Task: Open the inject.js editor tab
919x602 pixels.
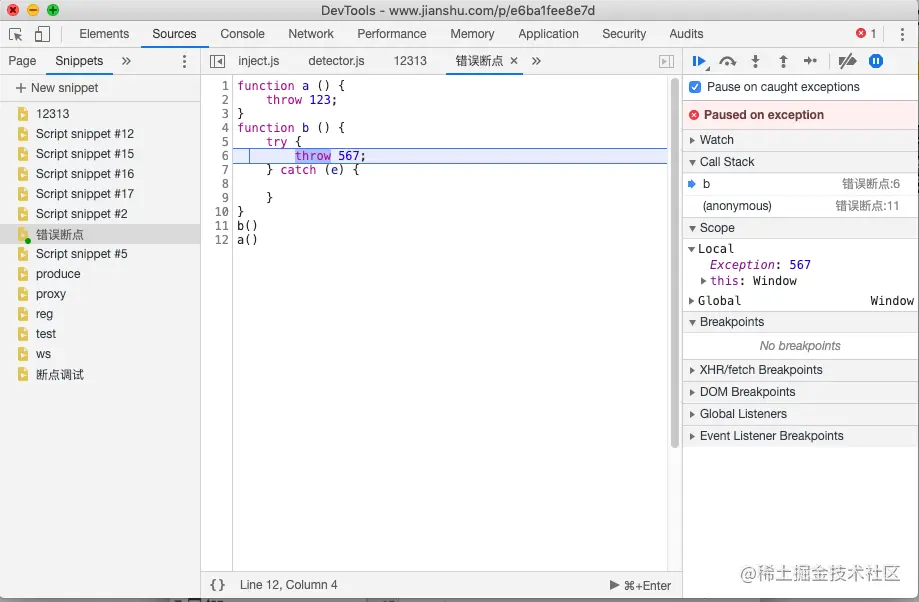Action: 258,61
